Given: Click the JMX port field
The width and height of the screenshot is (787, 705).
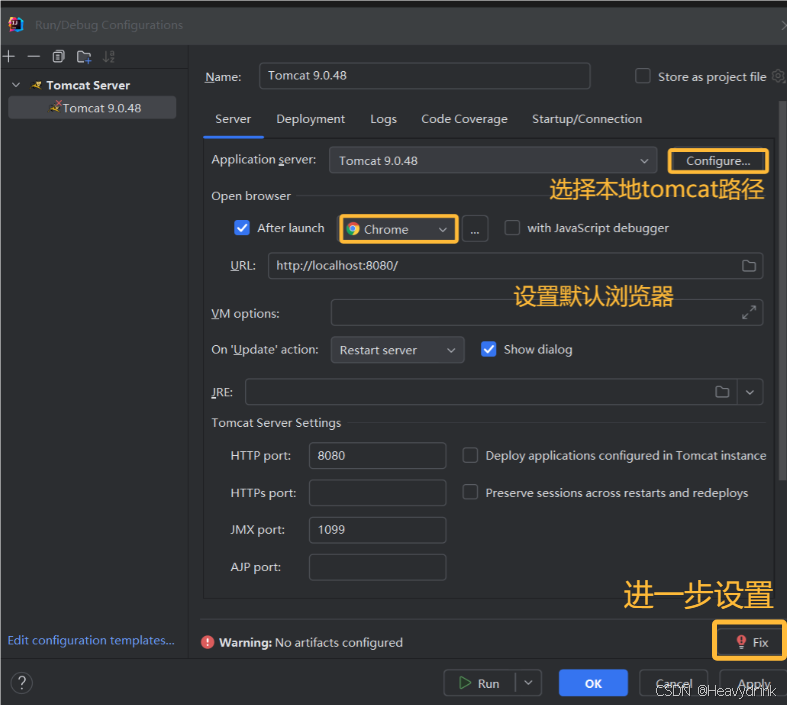Looking at the screenshot, I should (x=377, y=530).
